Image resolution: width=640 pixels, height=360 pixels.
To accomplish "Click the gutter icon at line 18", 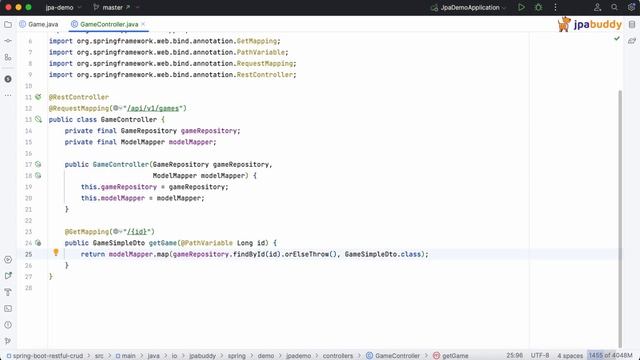I will 38,176.
